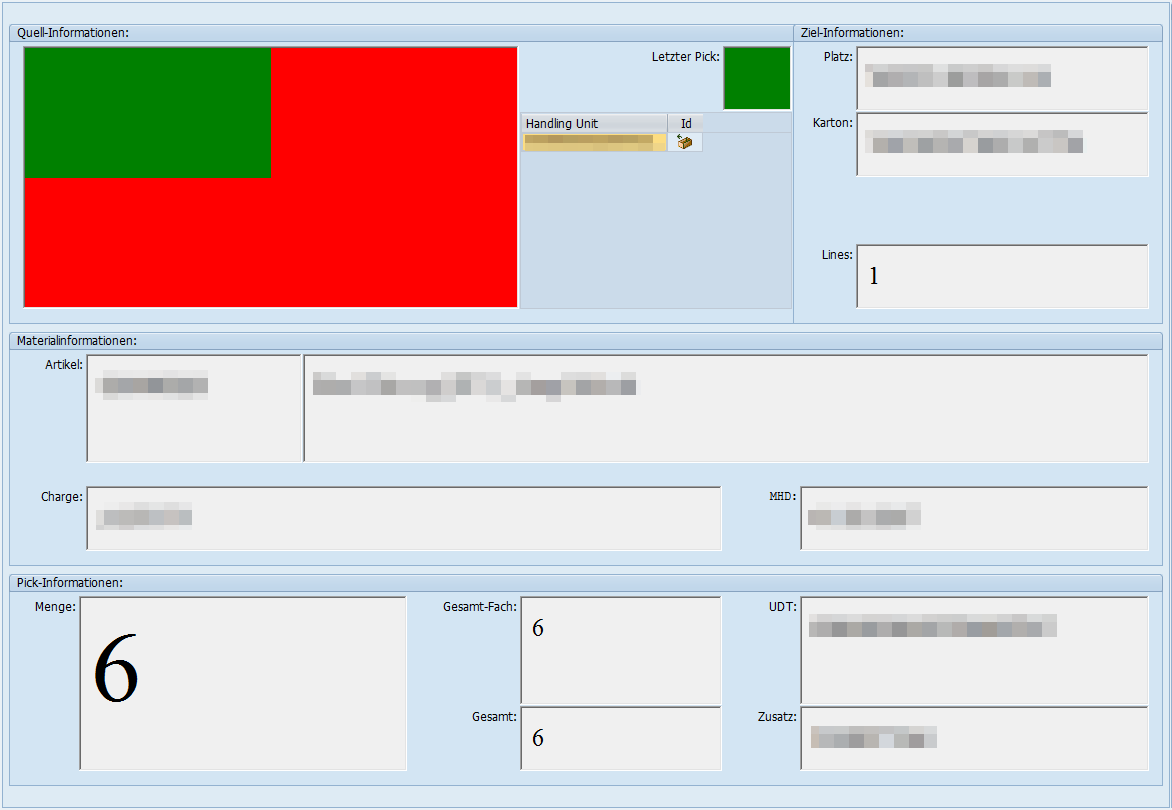Click the large Menge quantity field
This screenshot has width=1172, height=810.
point(243,684)
